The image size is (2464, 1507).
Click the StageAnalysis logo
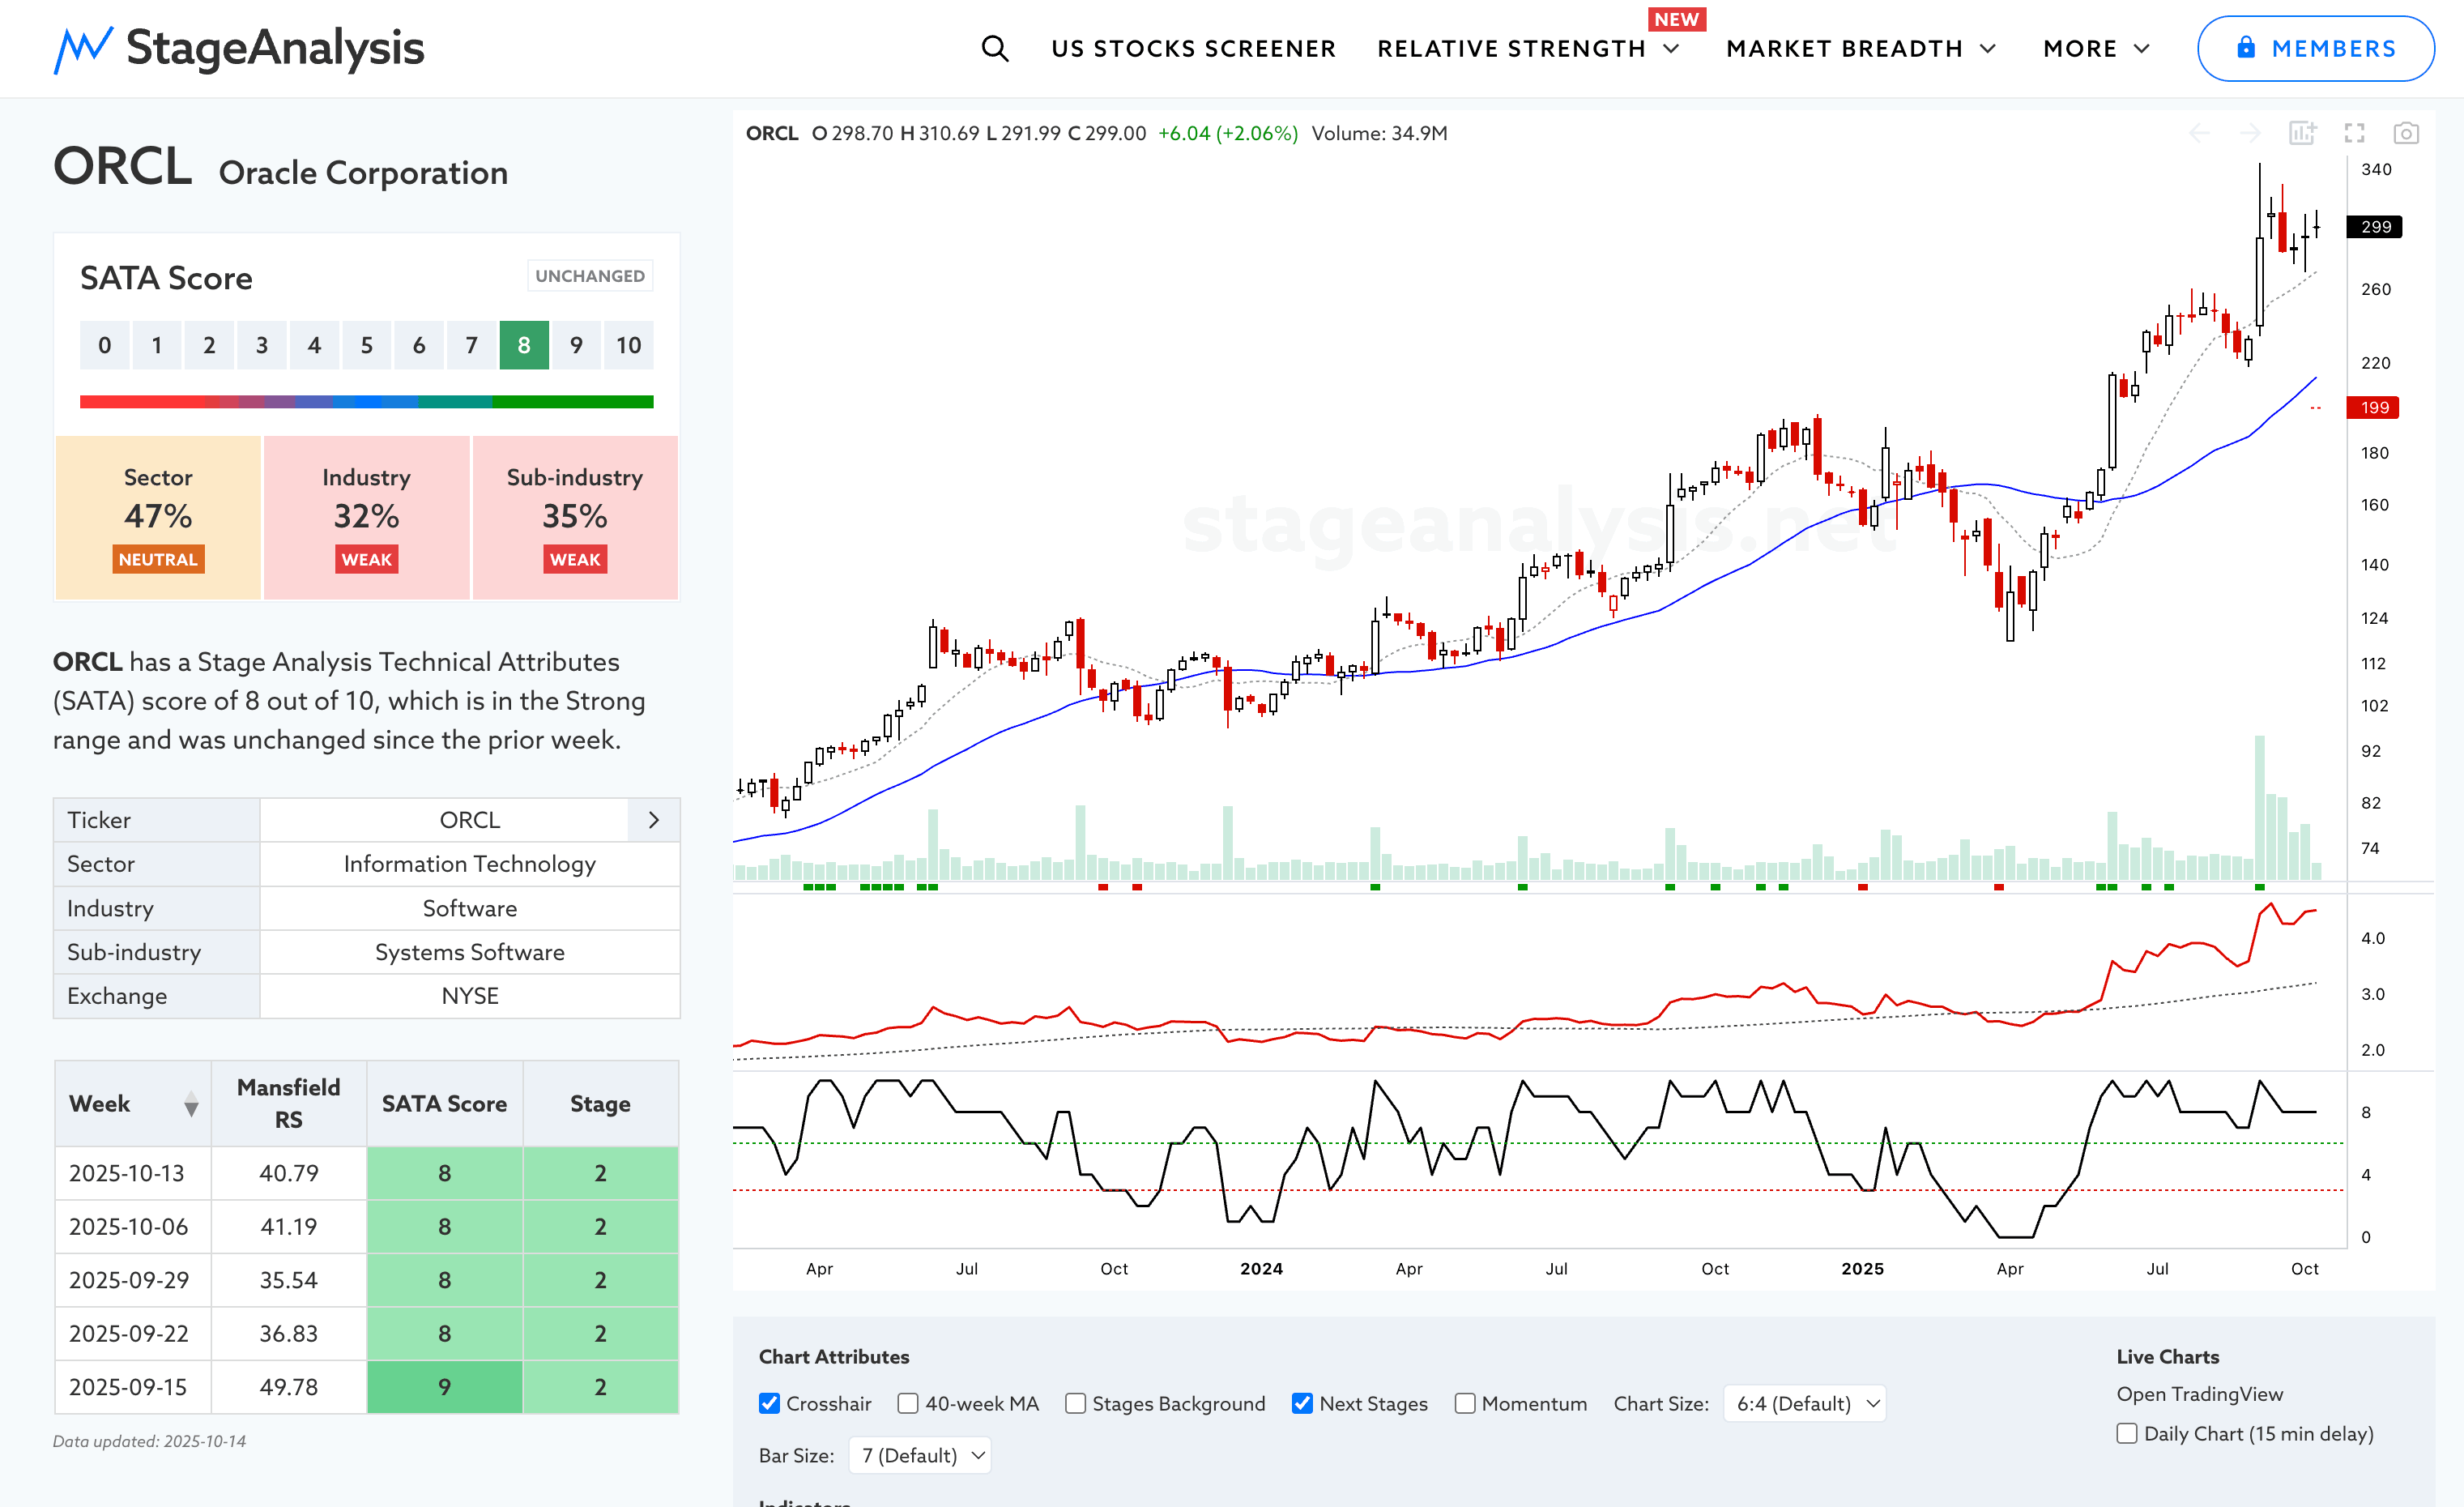point(239,48)
